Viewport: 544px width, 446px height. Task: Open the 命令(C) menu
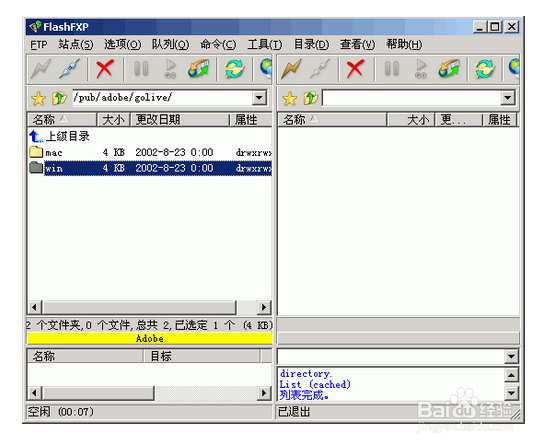tap(218, 44)
